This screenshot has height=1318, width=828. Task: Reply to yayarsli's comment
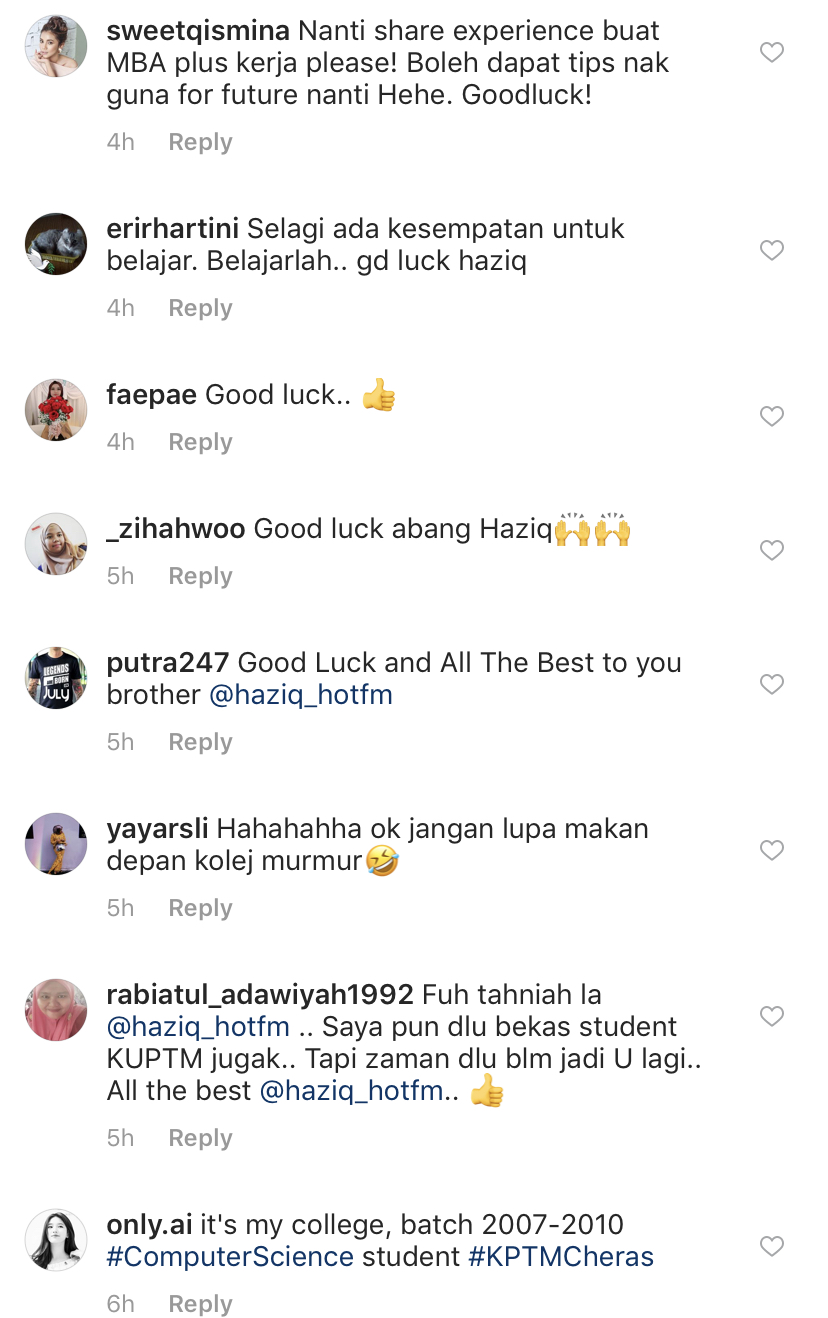click(200, 908)
